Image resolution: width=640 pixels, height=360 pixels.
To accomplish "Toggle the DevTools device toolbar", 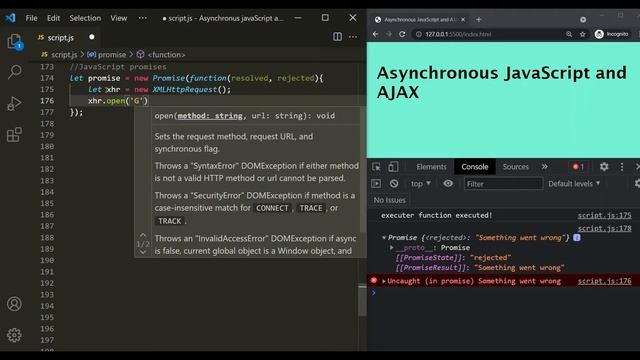I will 393,167.
